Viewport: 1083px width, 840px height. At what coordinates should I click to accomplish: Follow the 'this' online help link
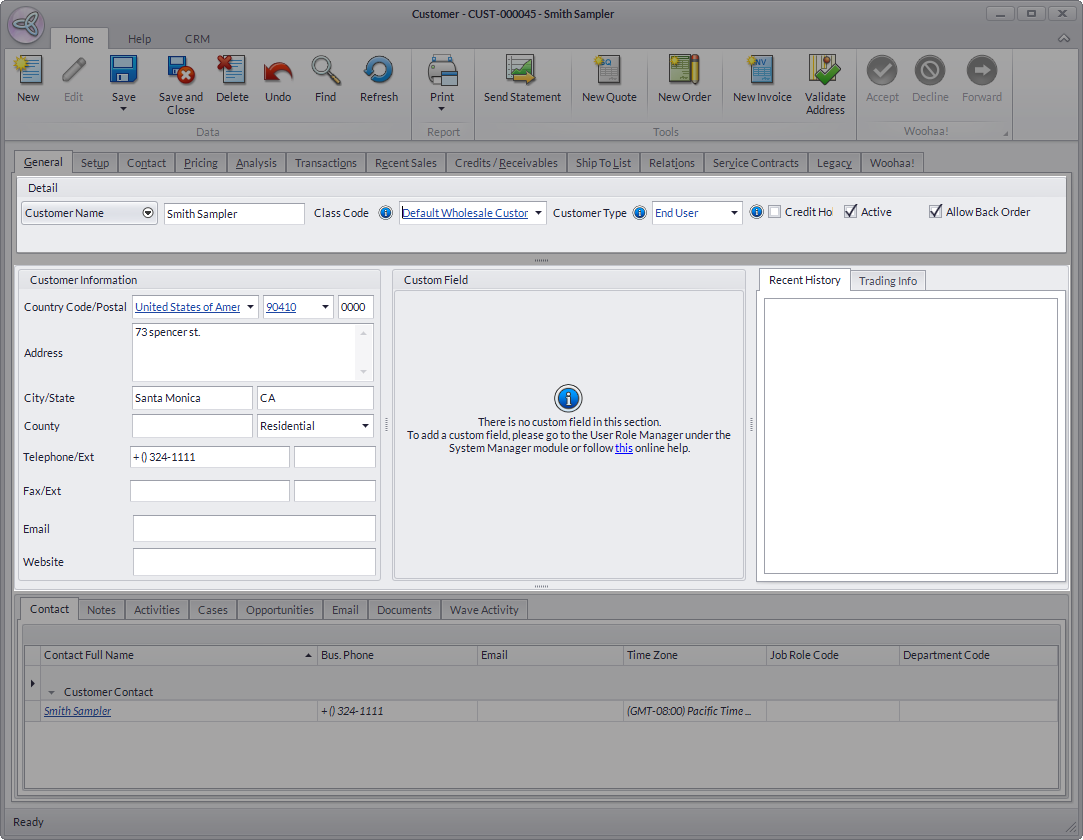pyautogui.click(x=623, y=448)
